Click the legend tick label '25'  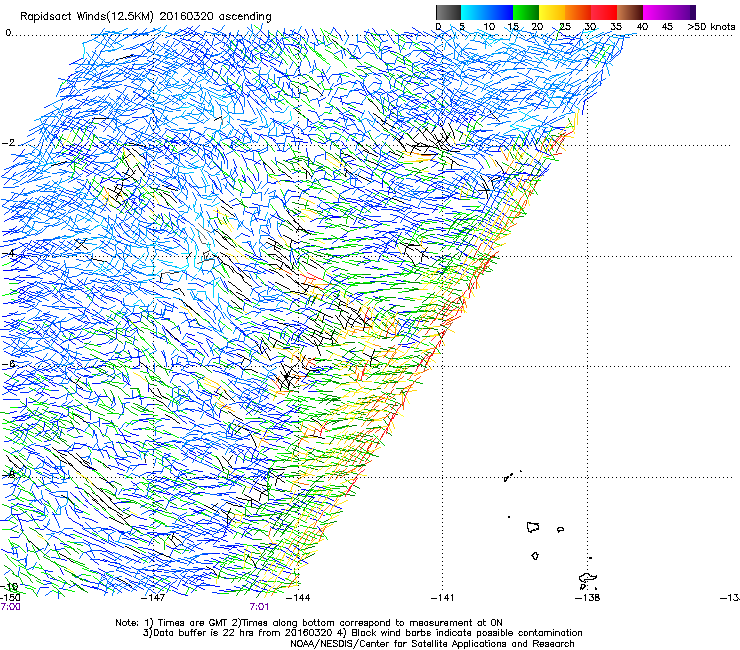pyautogui.click(x=565, y=27)
